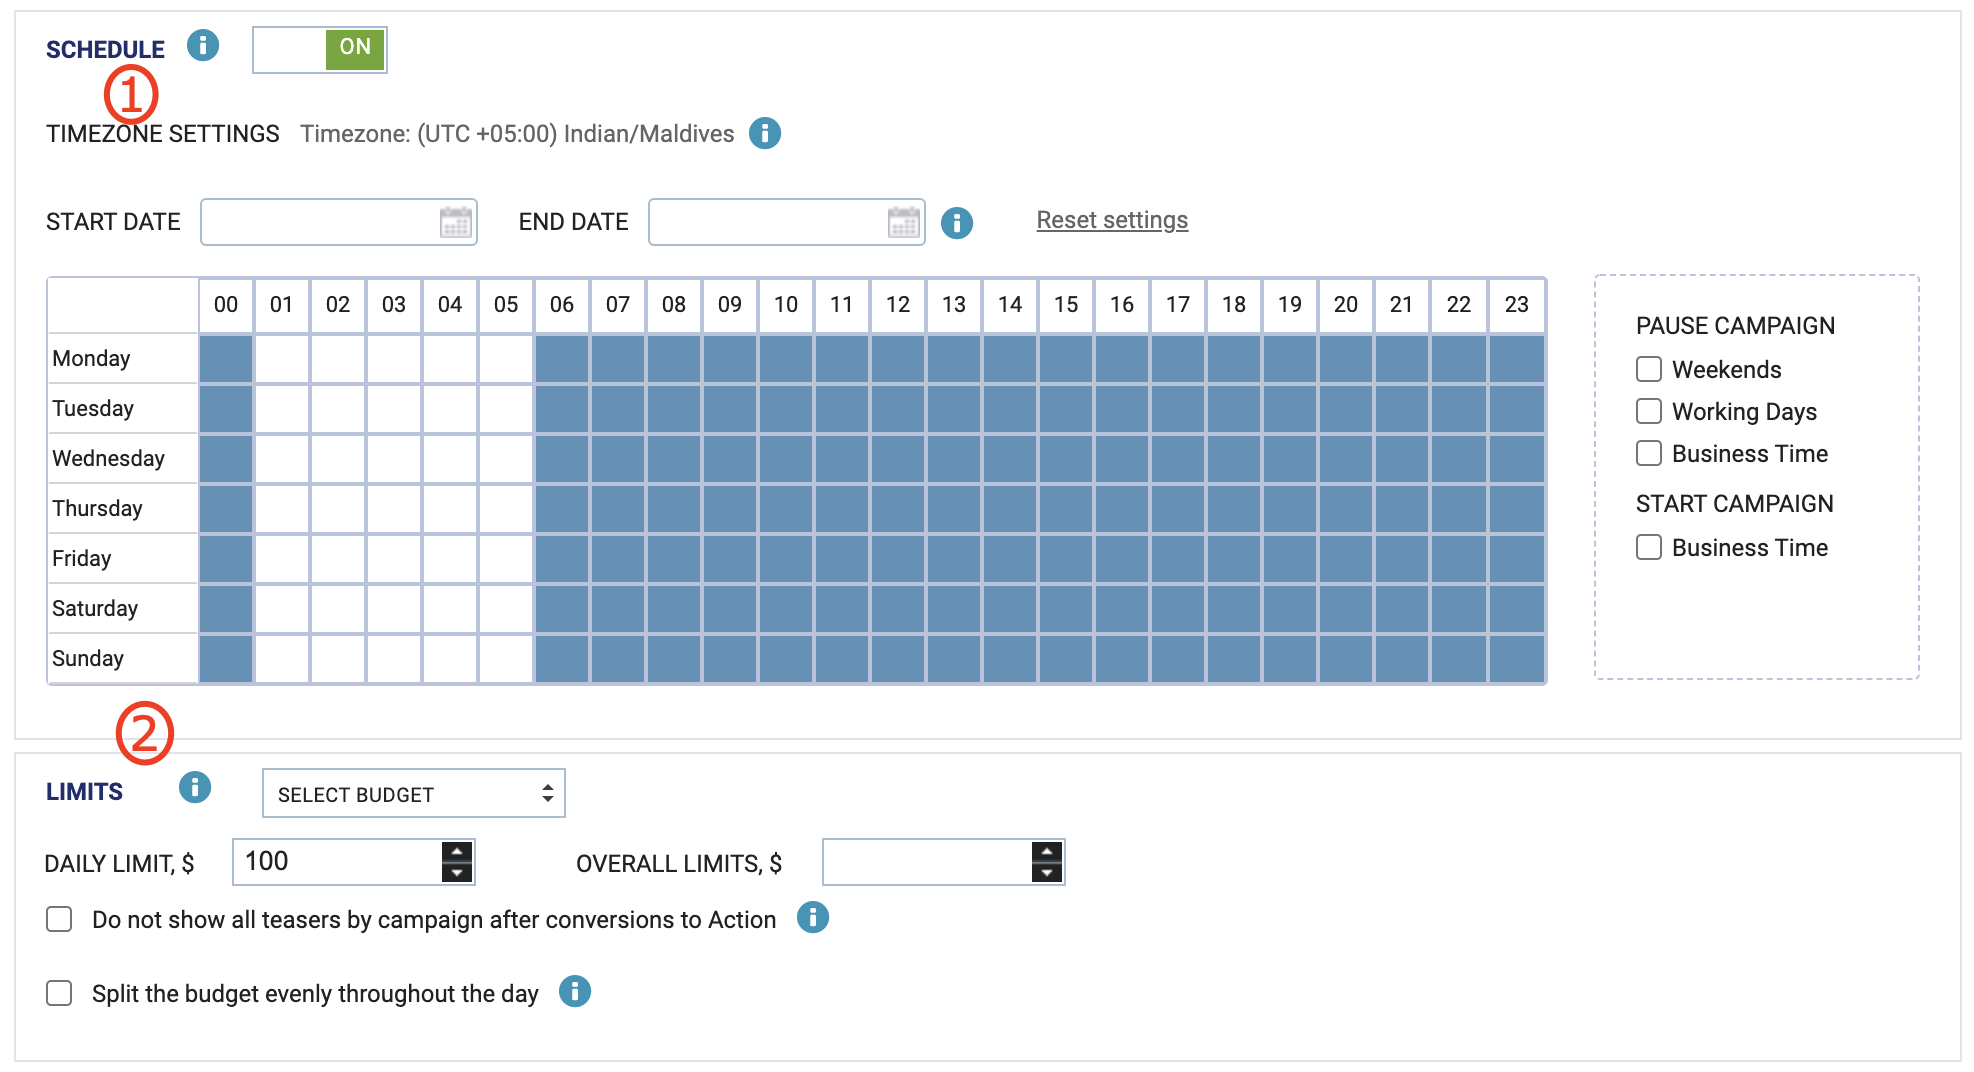Image resolution: width=1974 pixels, height=1072 pixels.
Task: Toggle the Monday 21 hour cell
Action: [1402, 359]
